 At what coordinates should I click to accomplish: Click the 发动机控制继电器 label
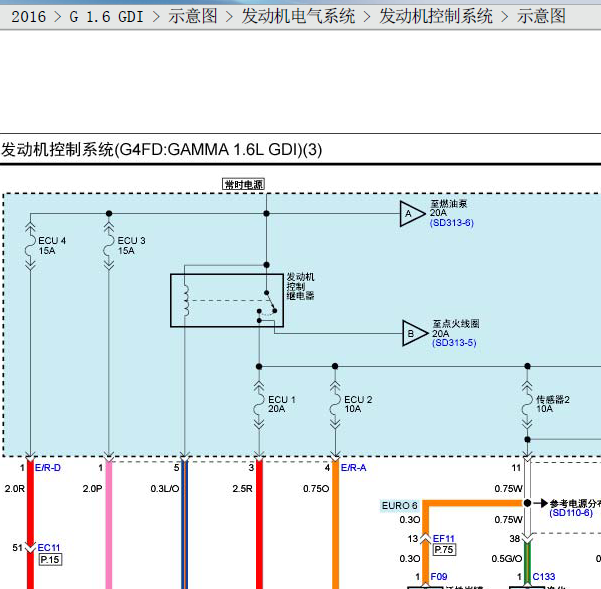(x=300, y=286)
